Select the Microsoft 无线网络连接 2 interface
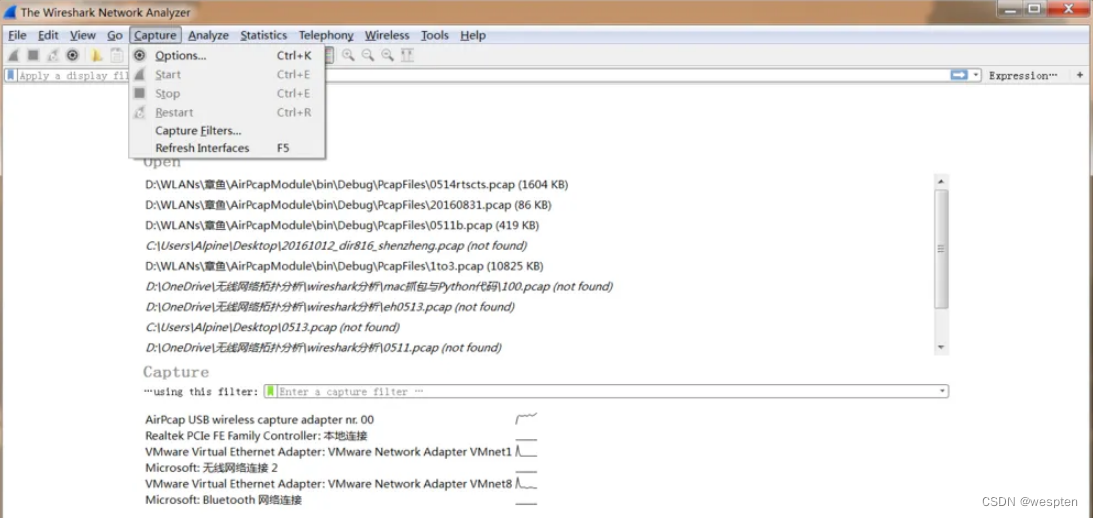Image resolution: width=1093 pixels, height=518 pixels. (x=211, y=468)
